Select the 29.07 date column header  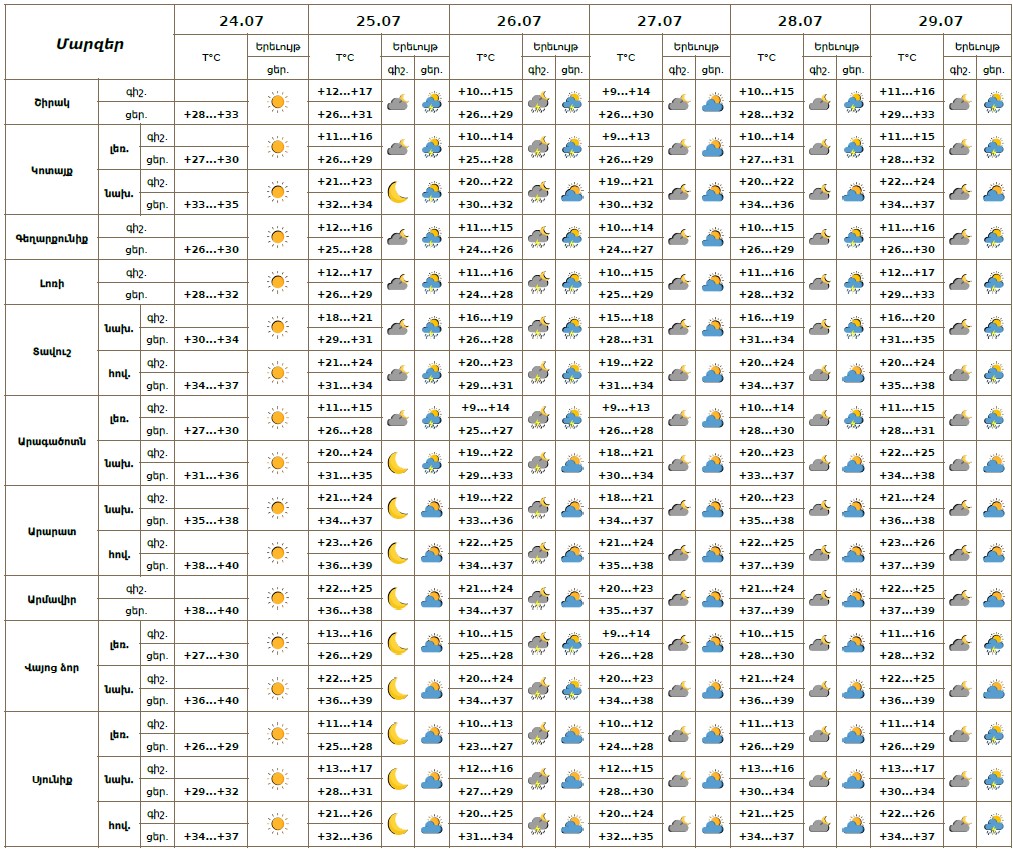click(941, 20)
